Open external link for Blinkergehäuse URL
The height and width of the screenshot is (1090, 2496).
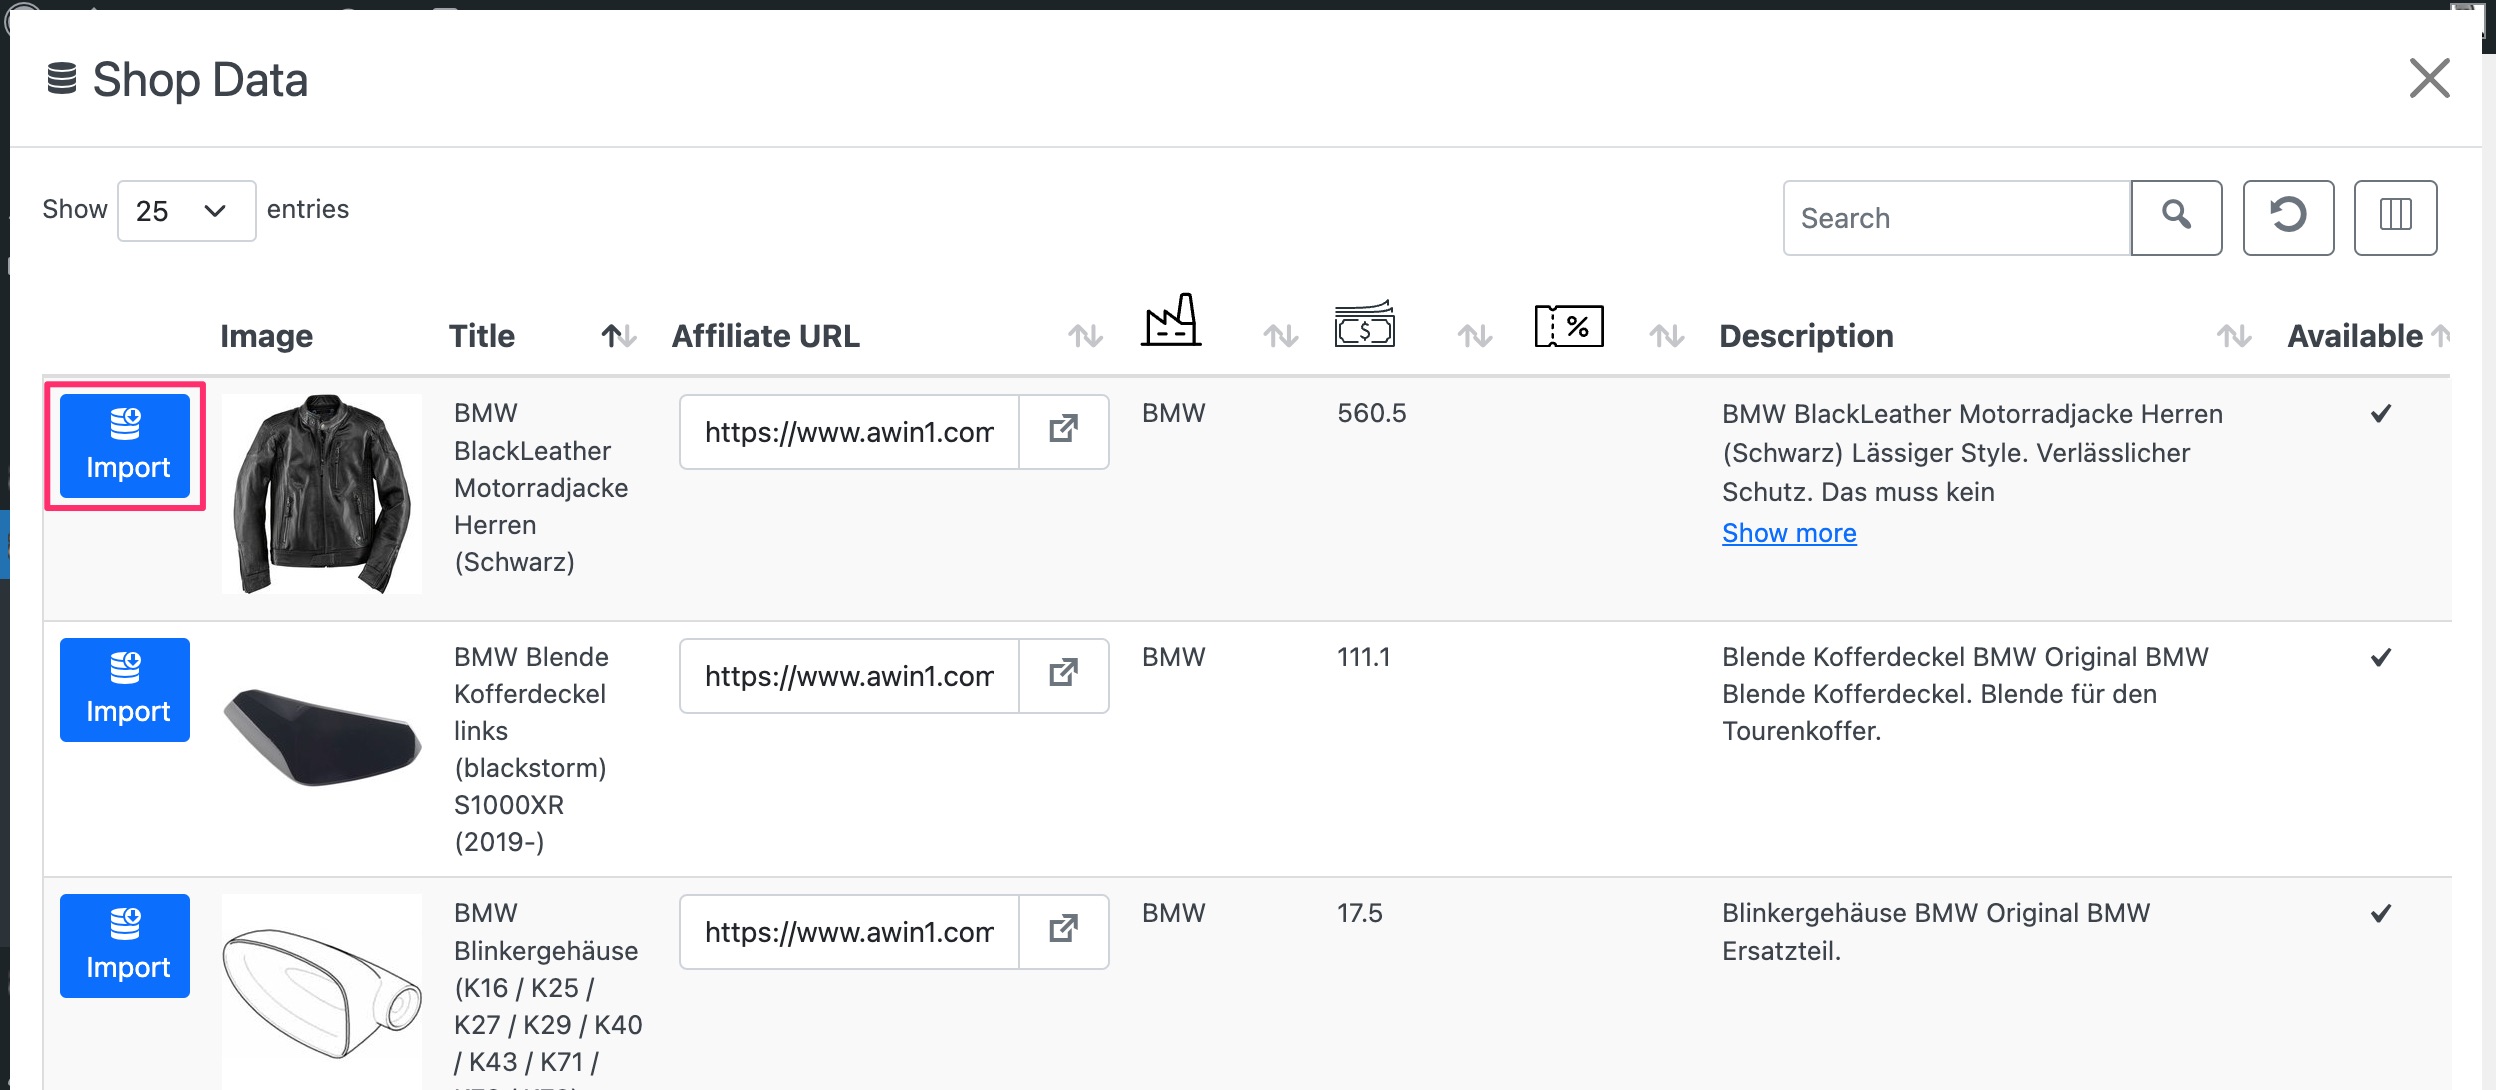[x=1063, y=931]
